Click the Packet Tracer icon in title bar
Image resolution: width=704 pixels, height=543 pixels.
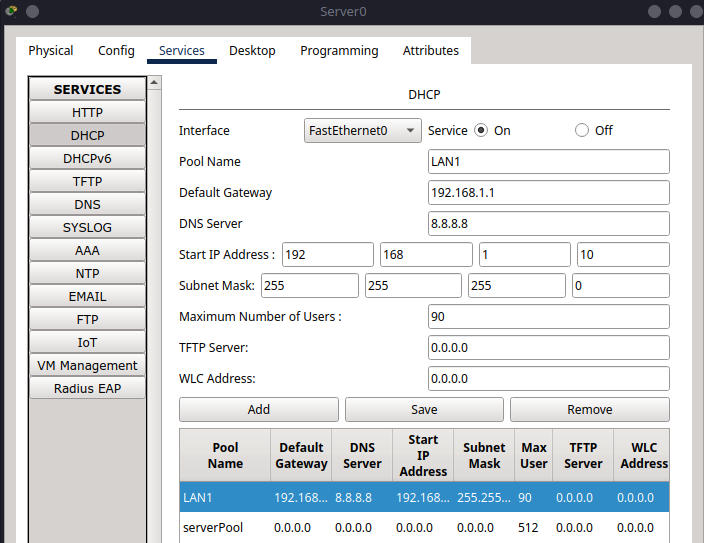pos(11,11)
